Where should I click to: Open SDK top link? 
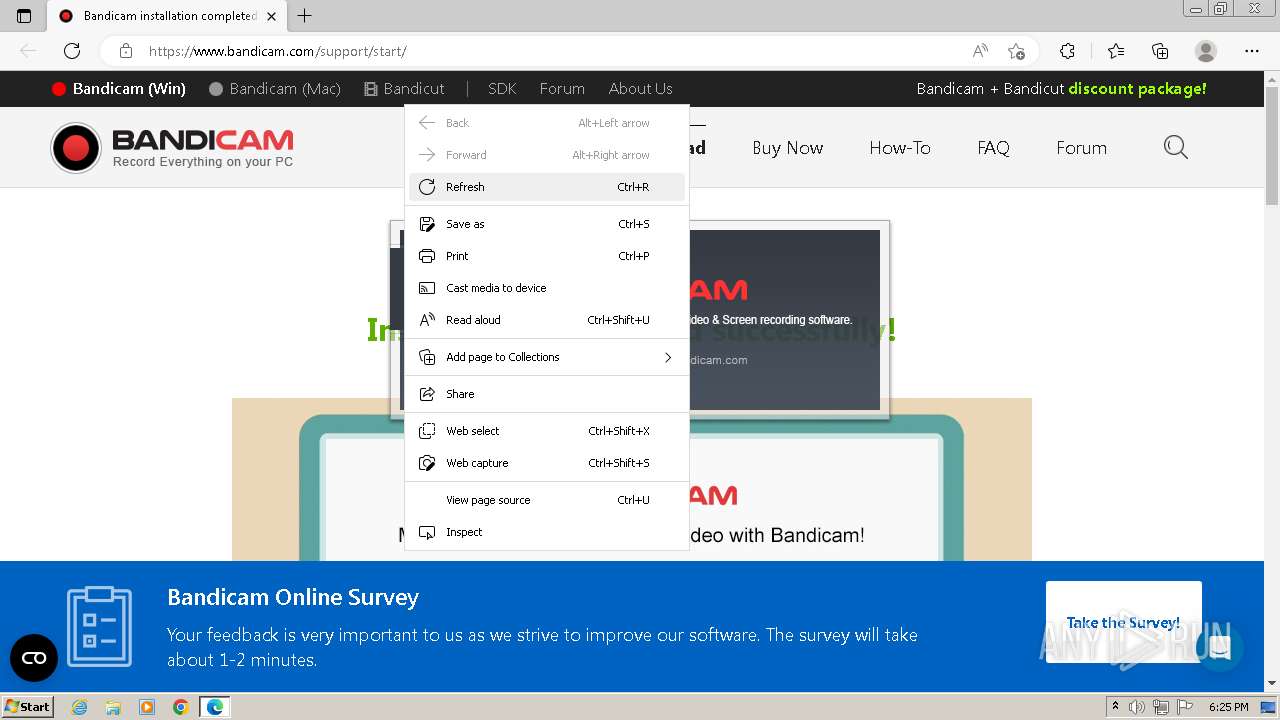tap(502, 89)
